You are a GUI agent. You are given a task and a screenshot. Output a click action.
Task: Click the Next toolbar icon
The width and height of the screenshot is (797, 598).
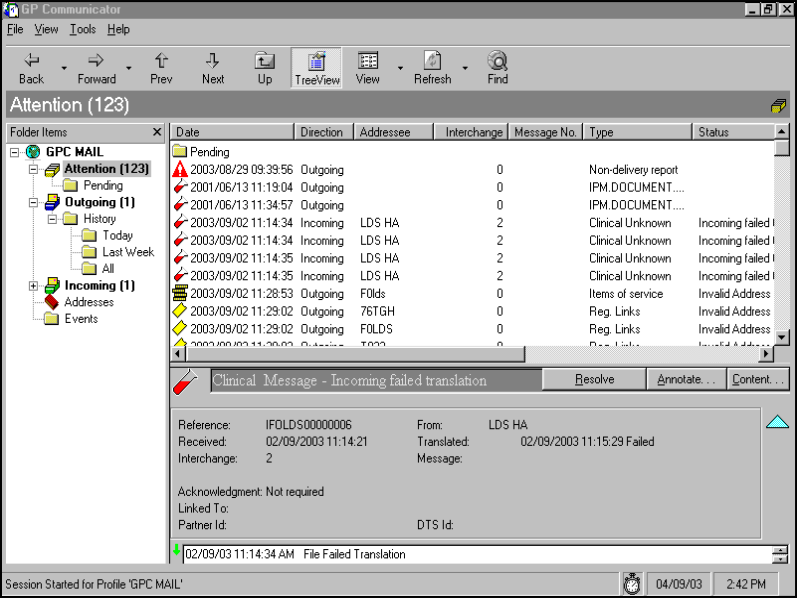pos(212,61)
